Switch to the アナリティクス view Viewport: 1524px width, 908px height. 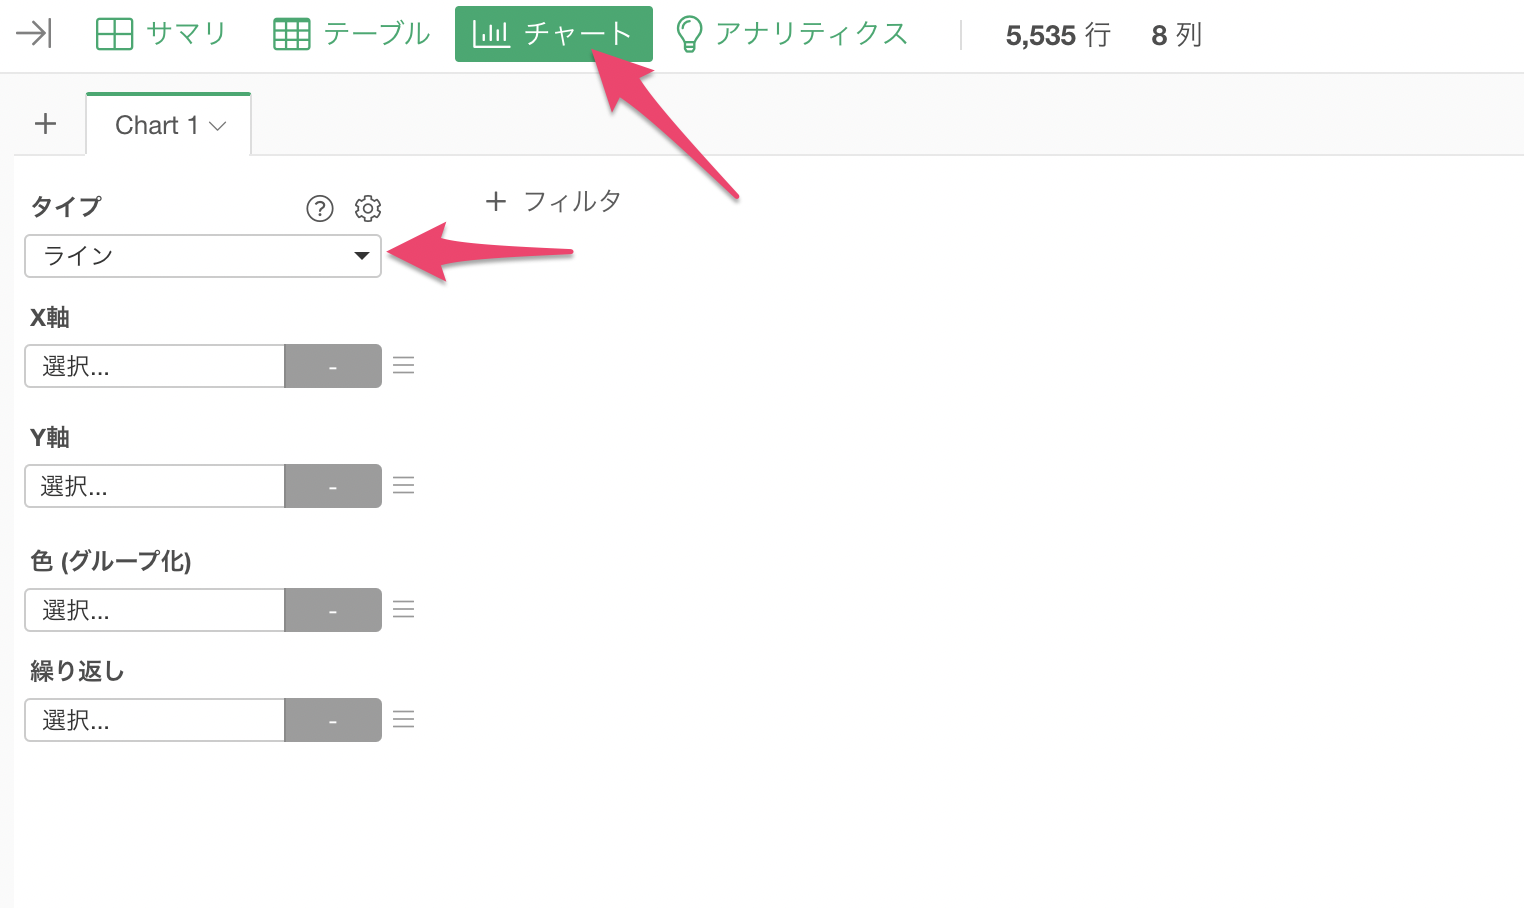[792, 34]
